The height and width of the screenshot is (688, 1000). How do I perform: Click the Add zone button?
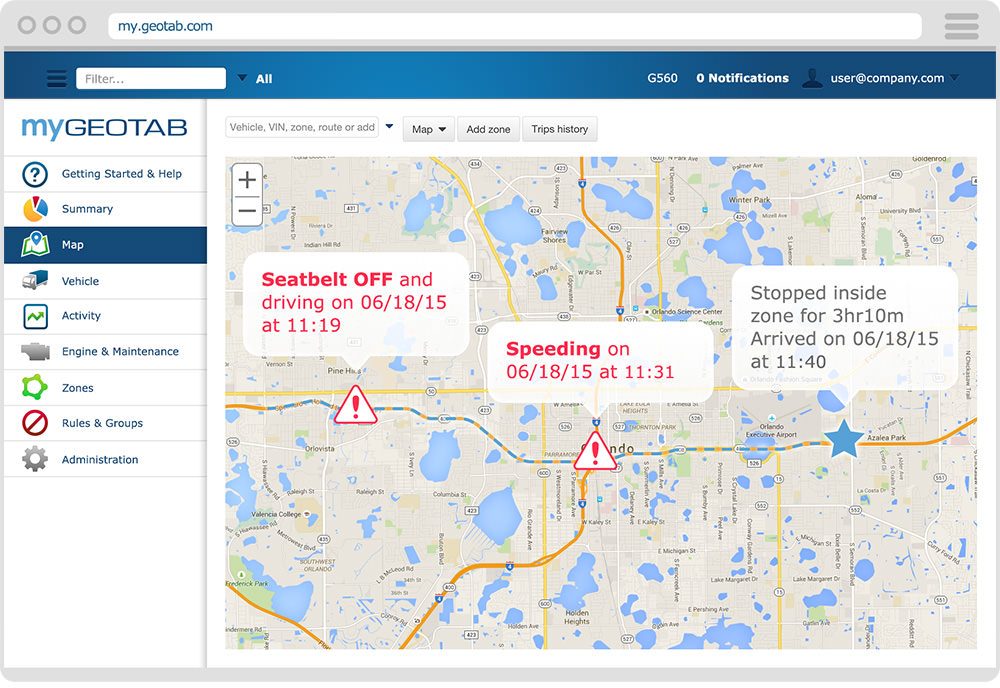coord(489,129)
